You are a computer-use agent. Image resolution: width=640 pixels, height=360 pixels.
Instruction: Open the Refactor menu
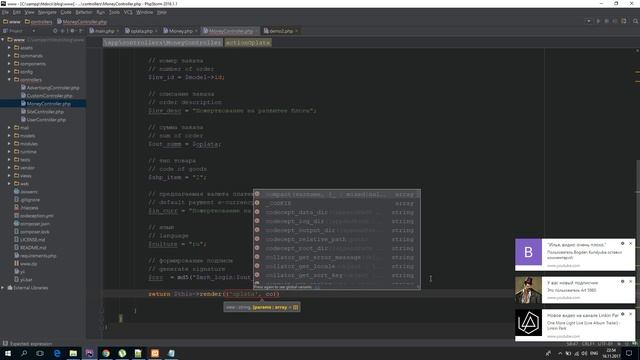point(83,12)
